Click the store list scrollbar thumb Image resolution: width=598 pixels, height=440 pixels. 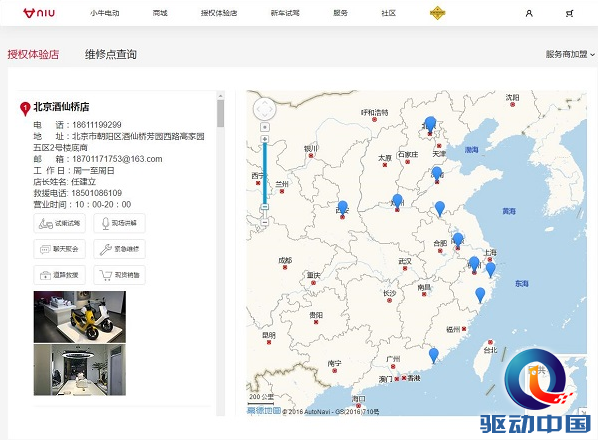220,113
